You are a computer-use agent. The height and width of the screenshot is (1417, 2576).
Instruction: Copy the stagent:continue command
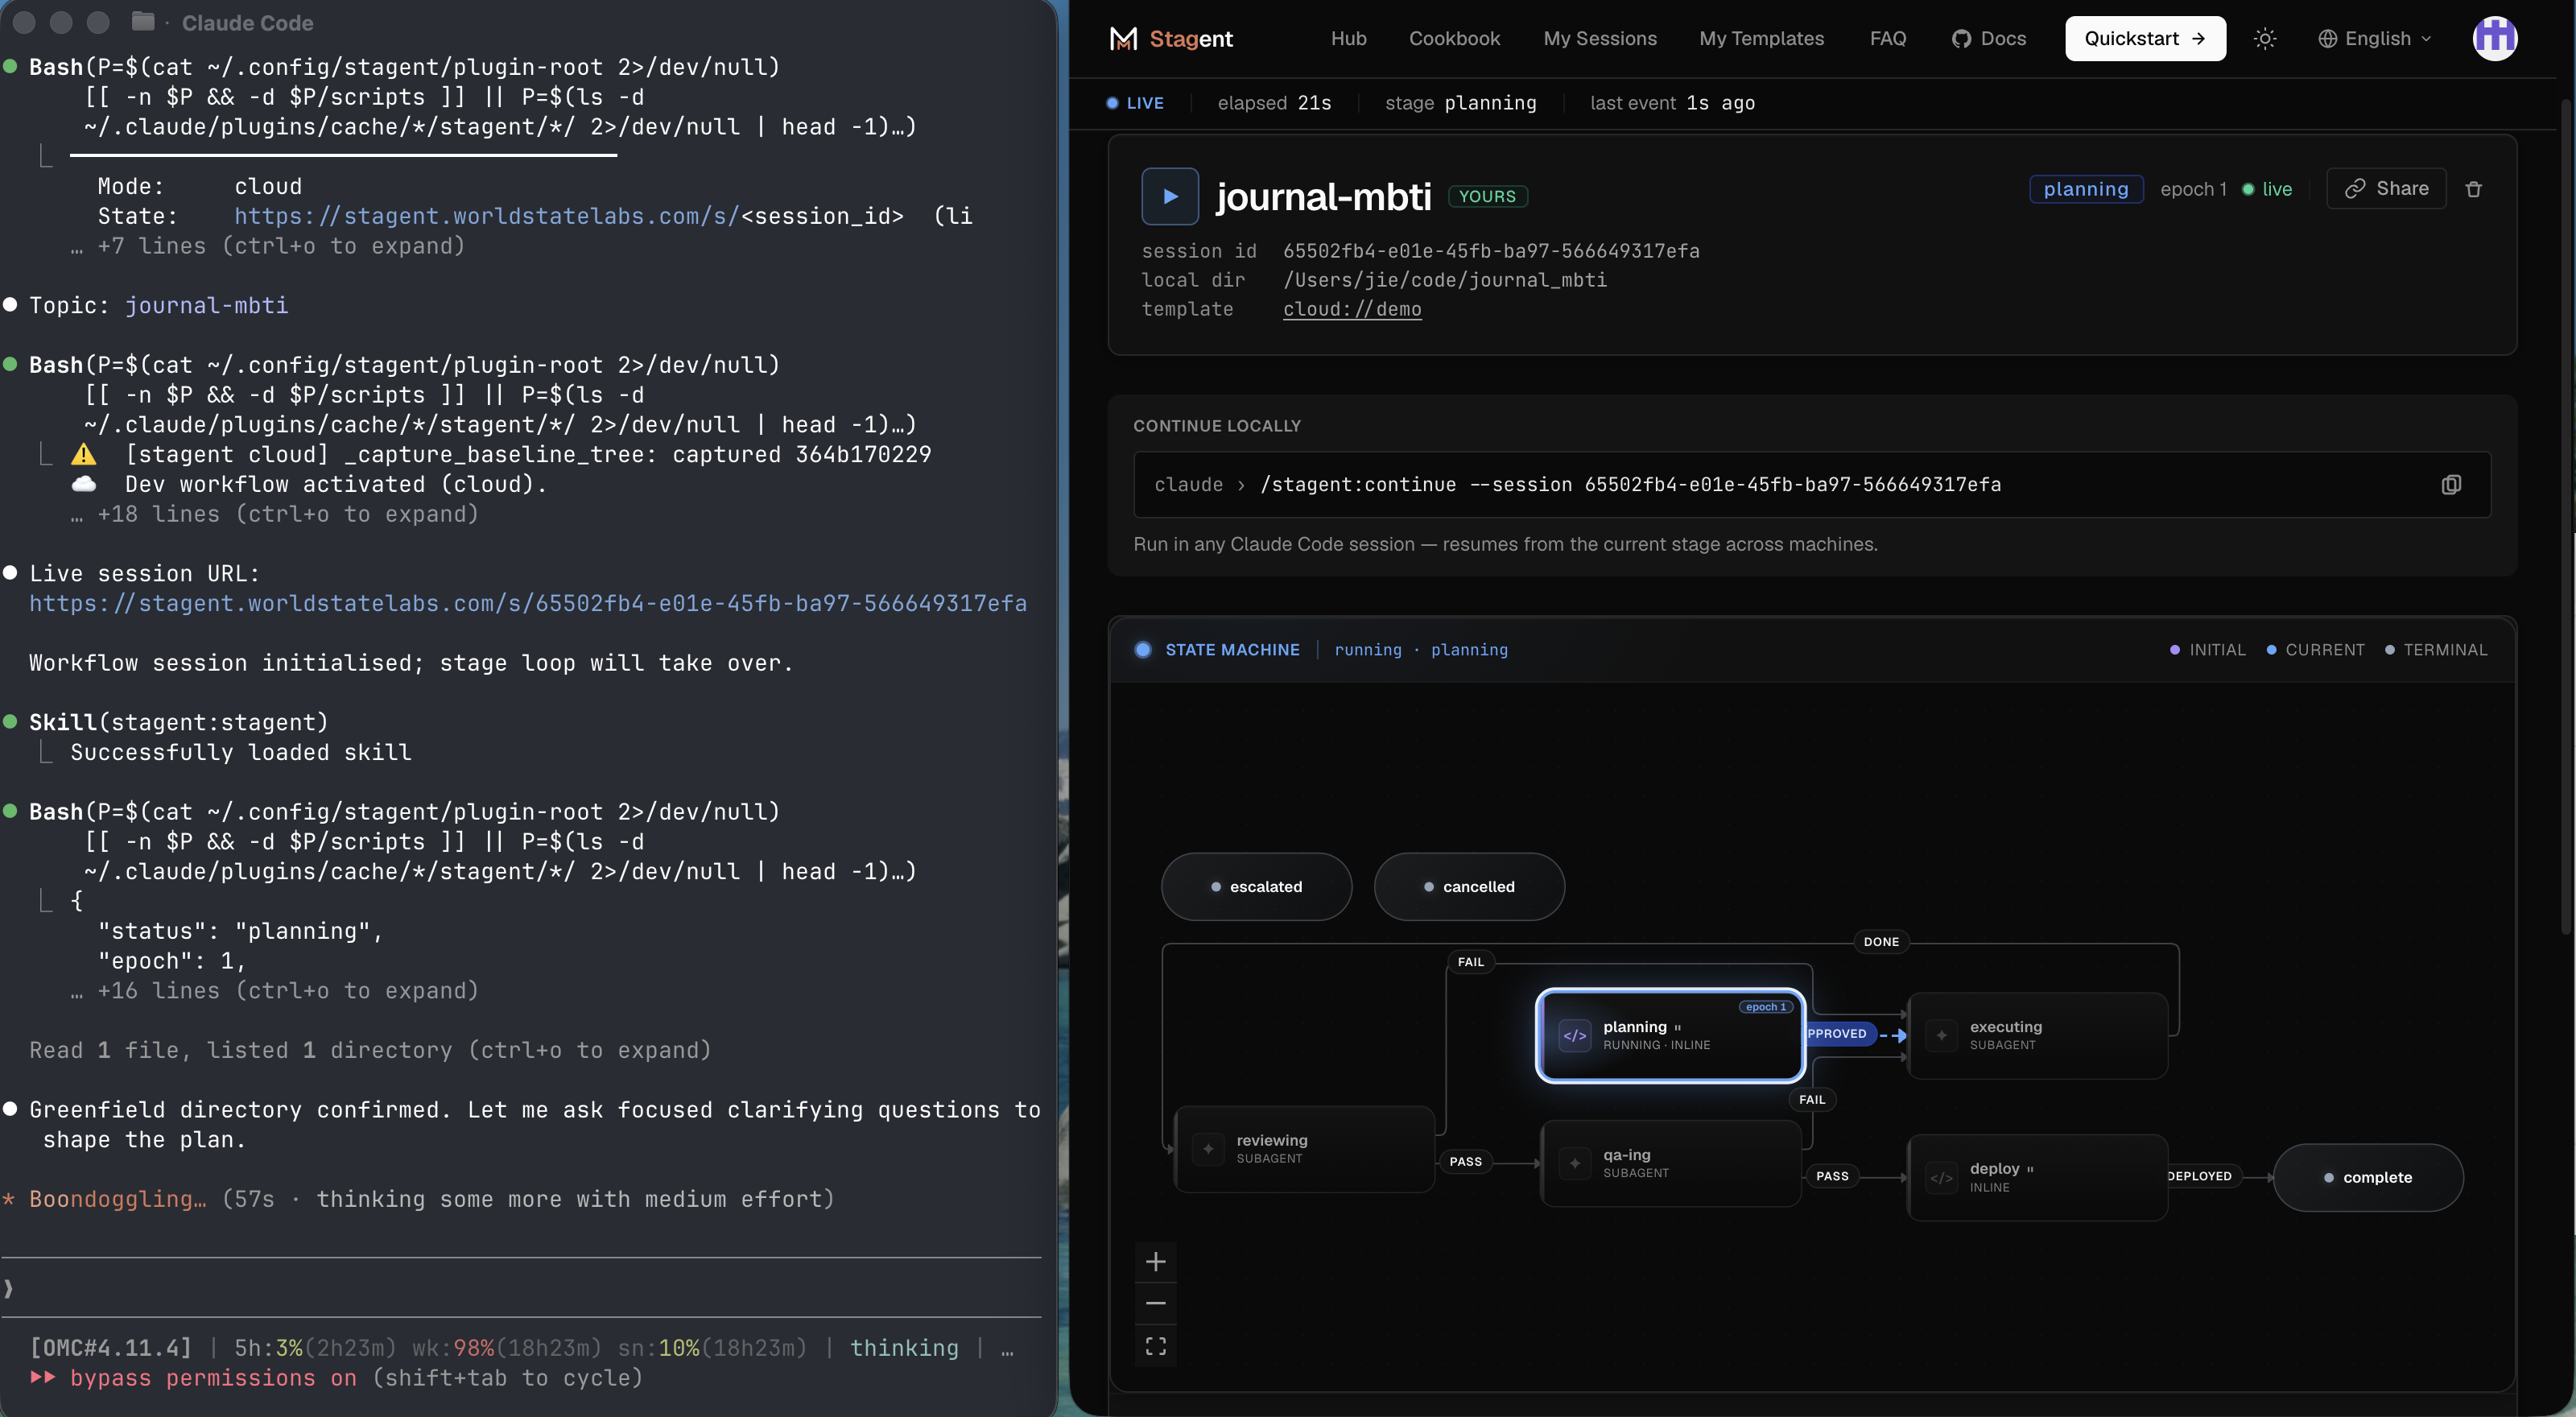(2450, 485)
